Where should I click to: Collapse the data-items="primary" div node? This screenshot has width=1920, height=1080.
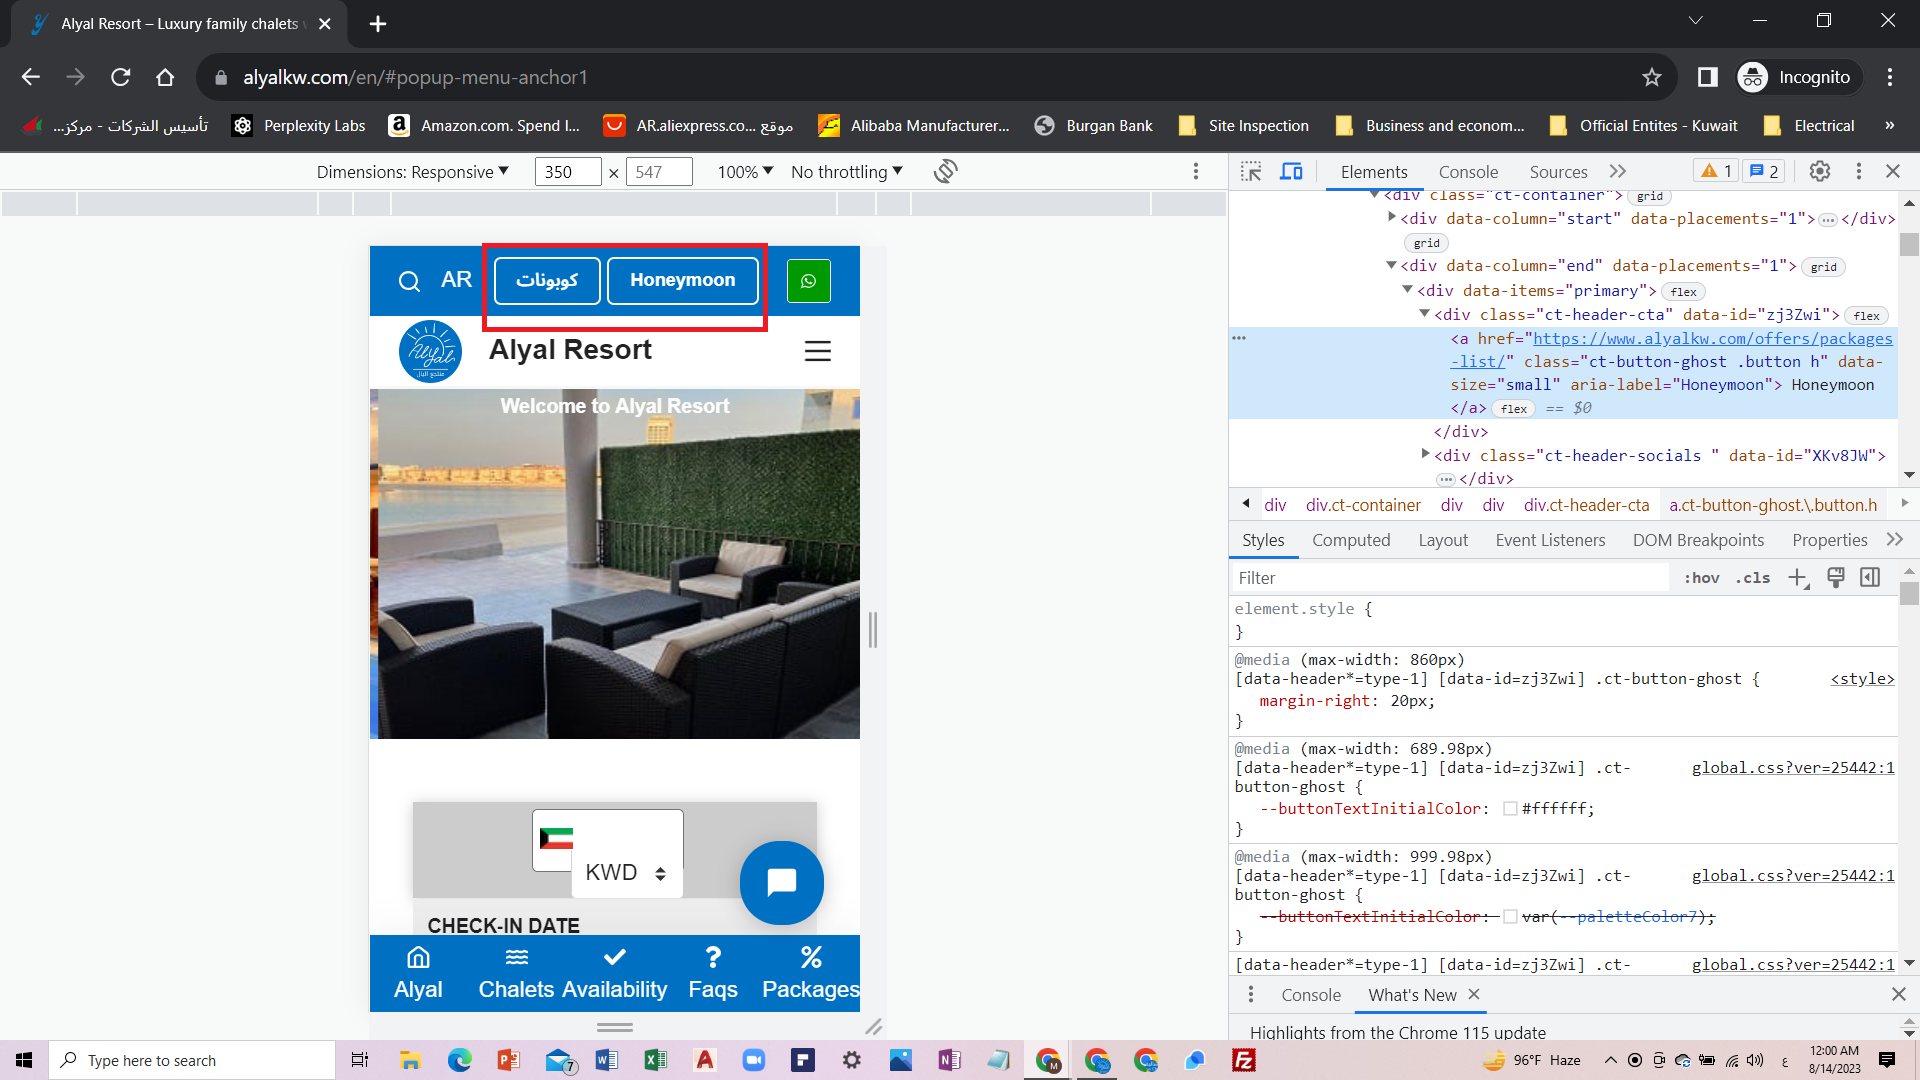click(x=1407, y=289)
